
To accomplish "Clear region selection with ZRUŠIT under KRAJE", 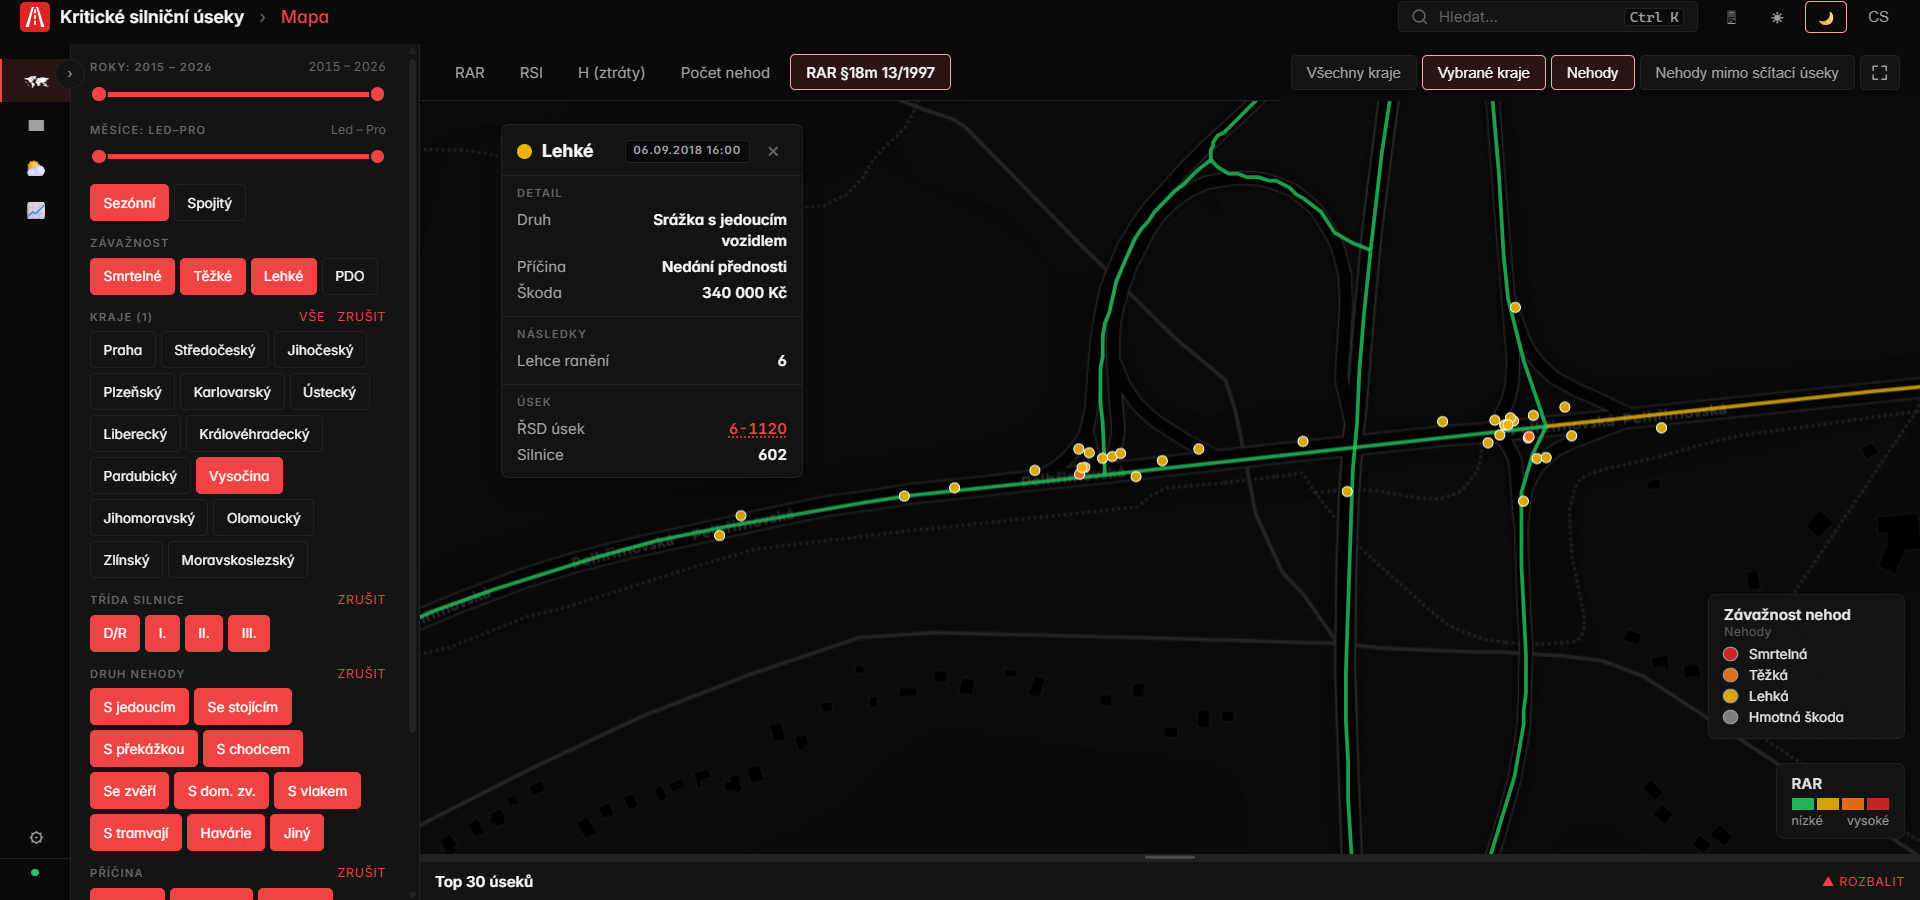I will [361, 316].
